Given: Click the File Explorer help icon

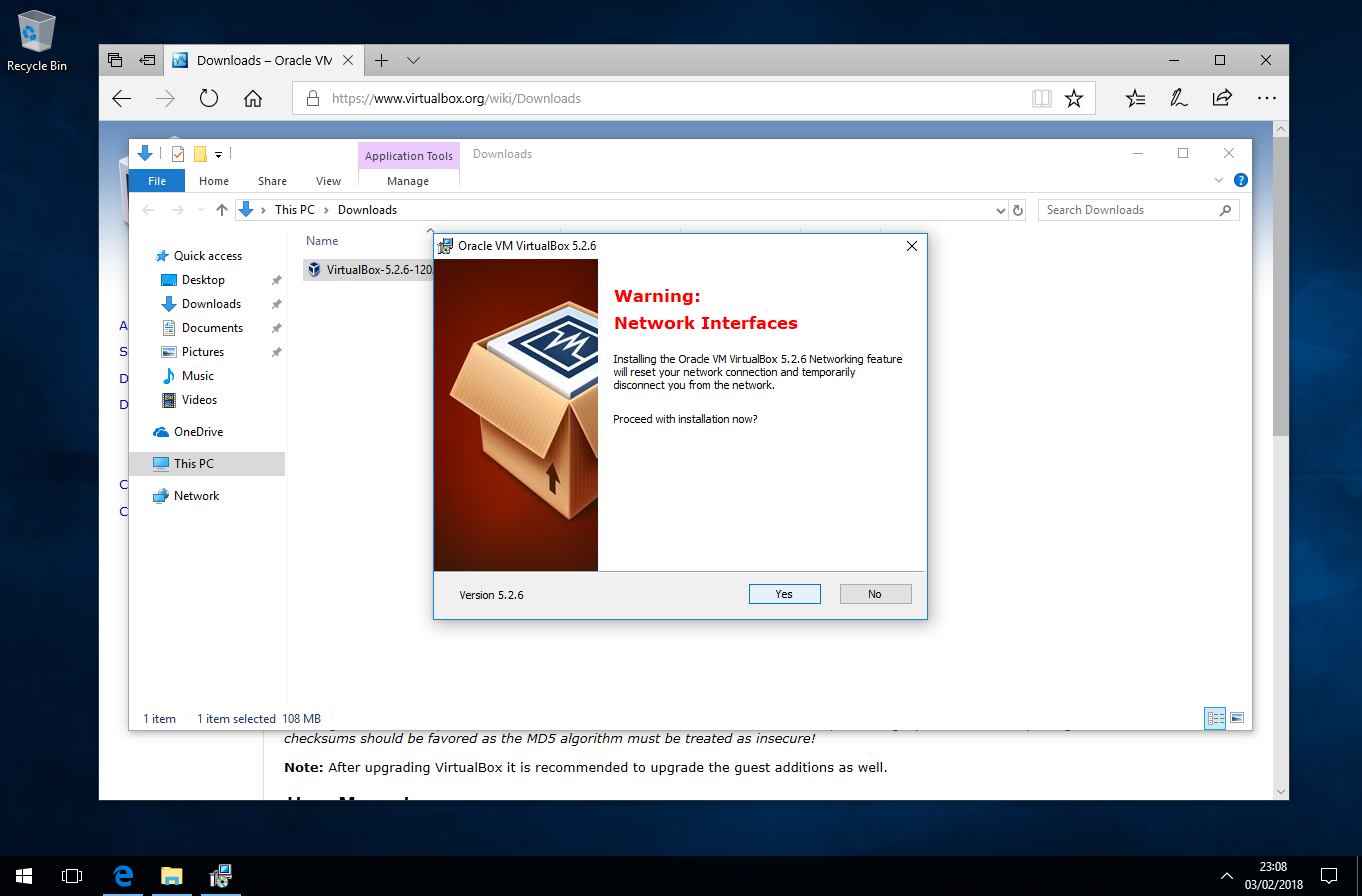Looking at the screenshot, I should pyautogui.click(x=1240, y=181).
